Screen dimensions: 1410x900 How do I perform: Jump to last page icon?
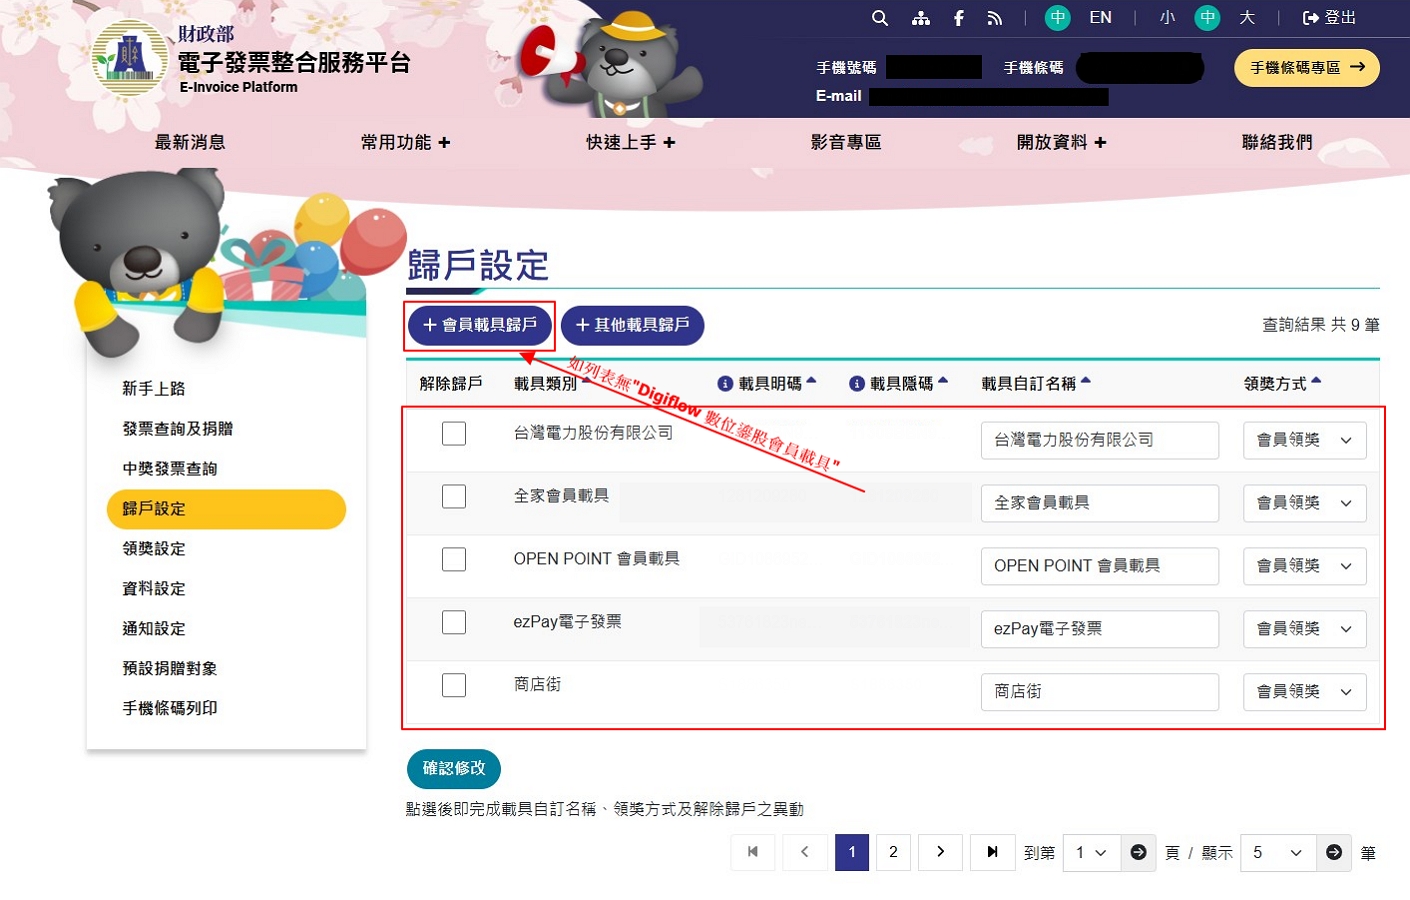tap(992, 852)
